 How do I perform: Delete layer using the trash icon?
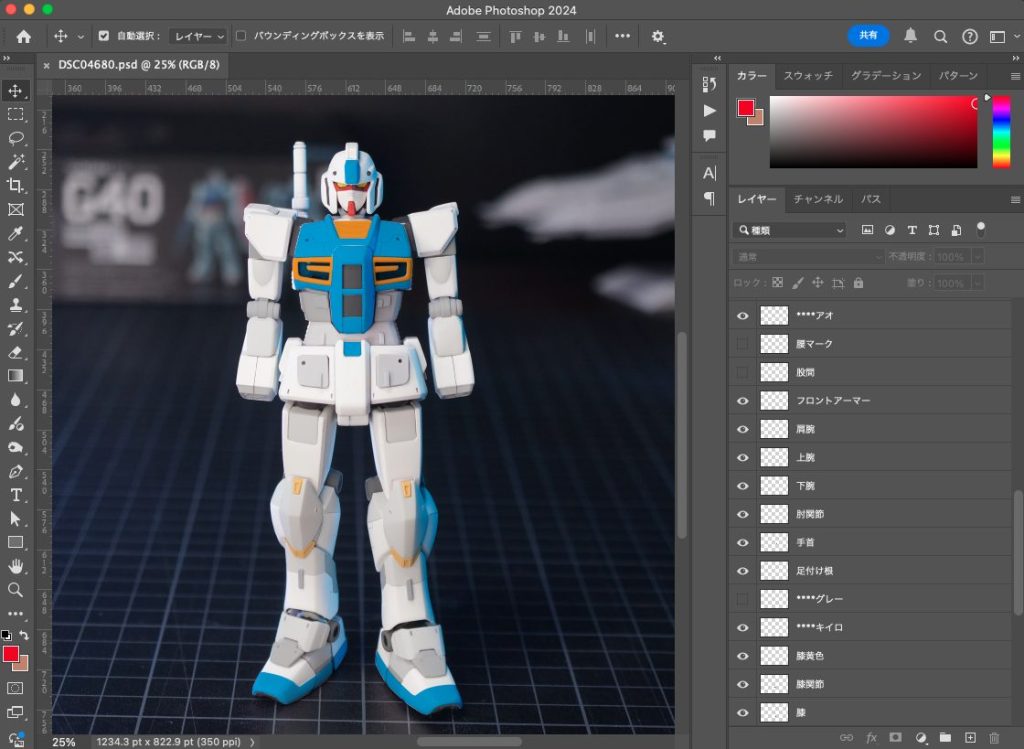pyautogui.click(x=994, y=738)
